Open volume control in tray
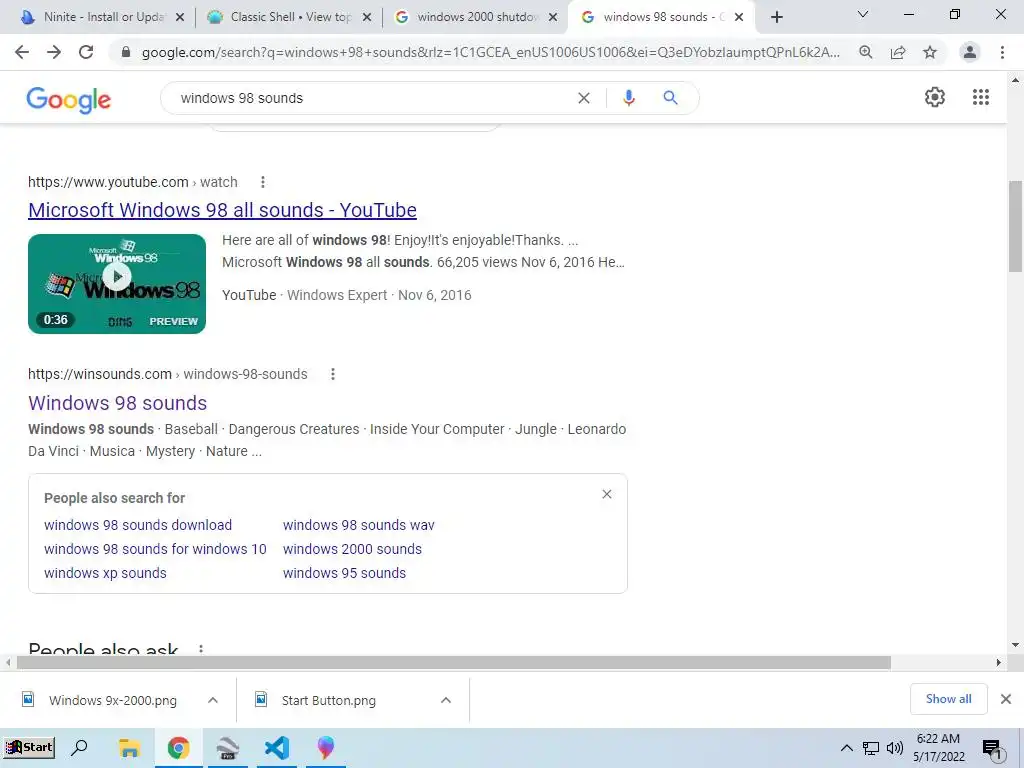This screenshot has height=768, width=1024. (895, 748)
